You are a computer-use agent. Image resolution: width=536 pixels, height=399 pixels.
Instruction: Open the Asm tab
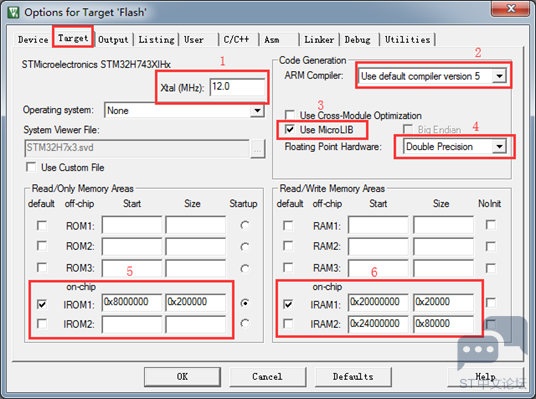(x=272, y=40)
